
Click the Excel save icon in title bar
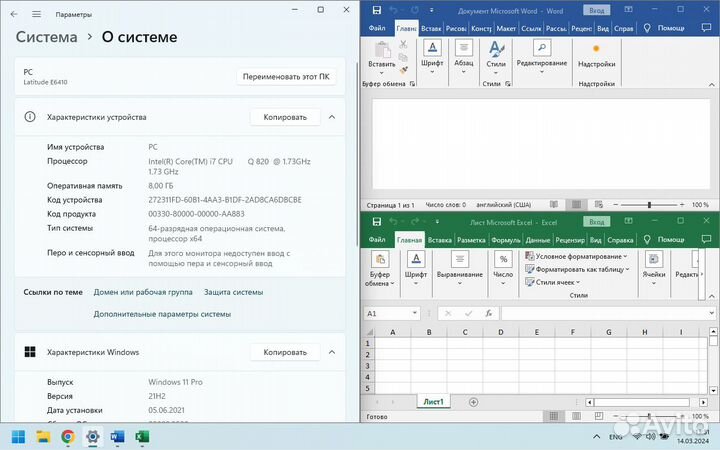click(x=377, y=222)
